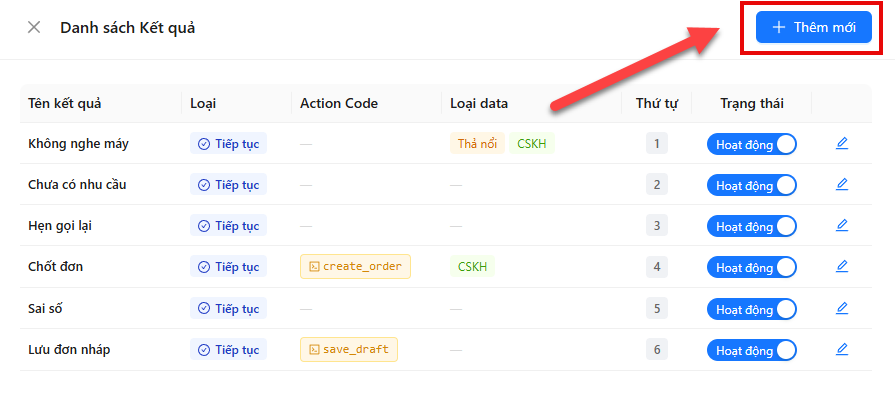This screenshot has width=895, height=409.
Task: Click the create_order action code tag
Action: pyautogui.click(x=355, y=266)
